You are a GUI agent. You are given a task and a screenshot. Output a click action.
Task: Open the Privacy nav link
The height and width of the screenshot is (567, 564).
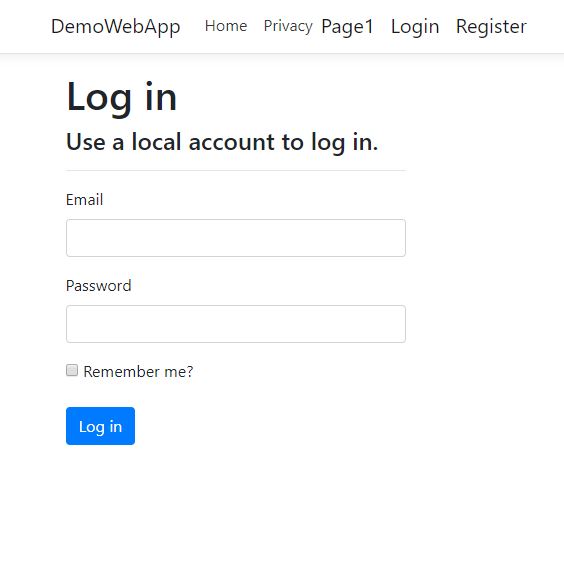288,26
